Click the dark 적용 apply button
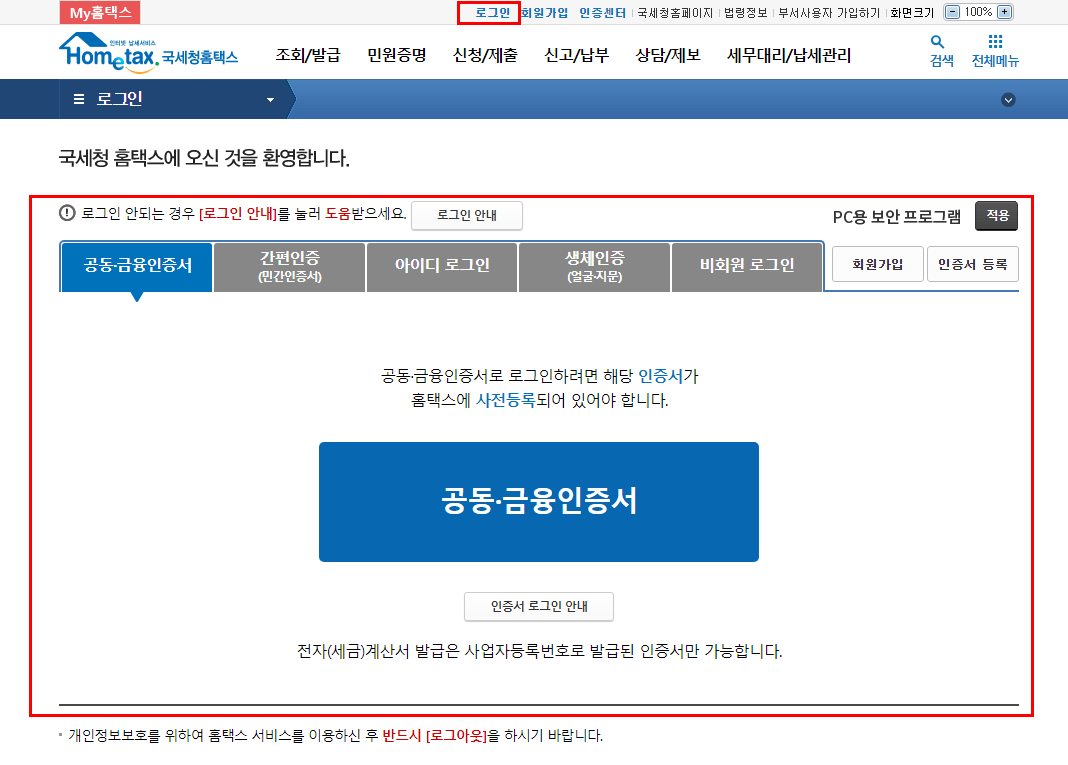 (x=996, y=215)
